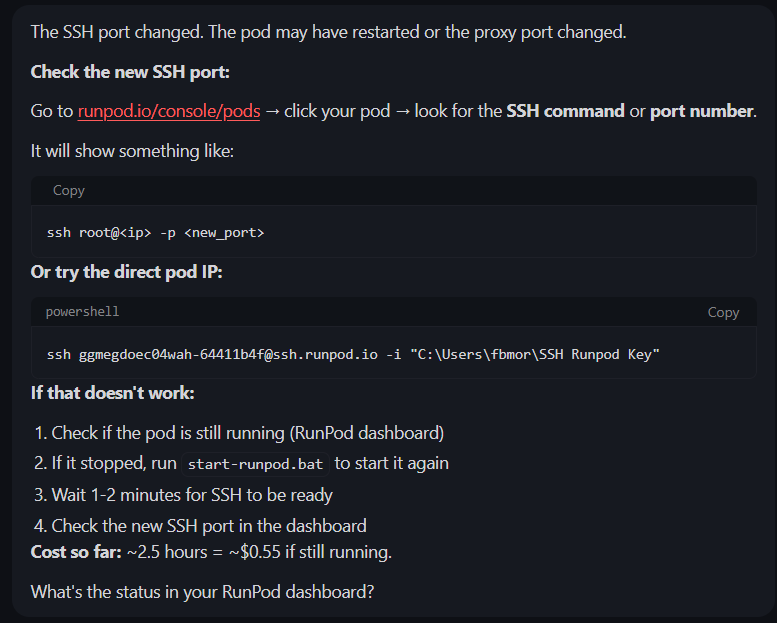This screenshot has height=623, width=777.
Task: Click the 'Or try the direct pod IP:' heading
Action: click(x=126, y=273)
